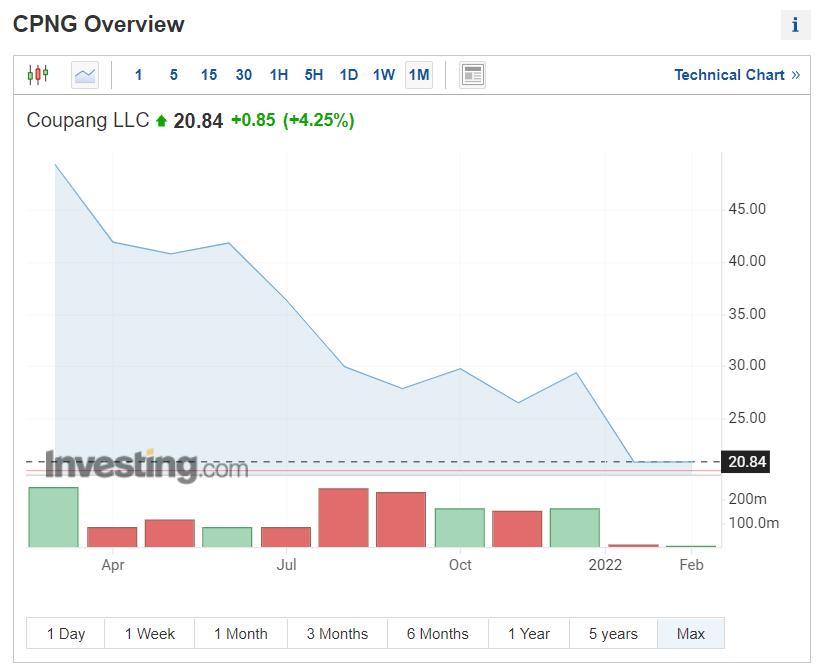The width and height of the screenshot is (817, 667).
Task: Click the 45.00 price axis label
Action: (747, 209)
